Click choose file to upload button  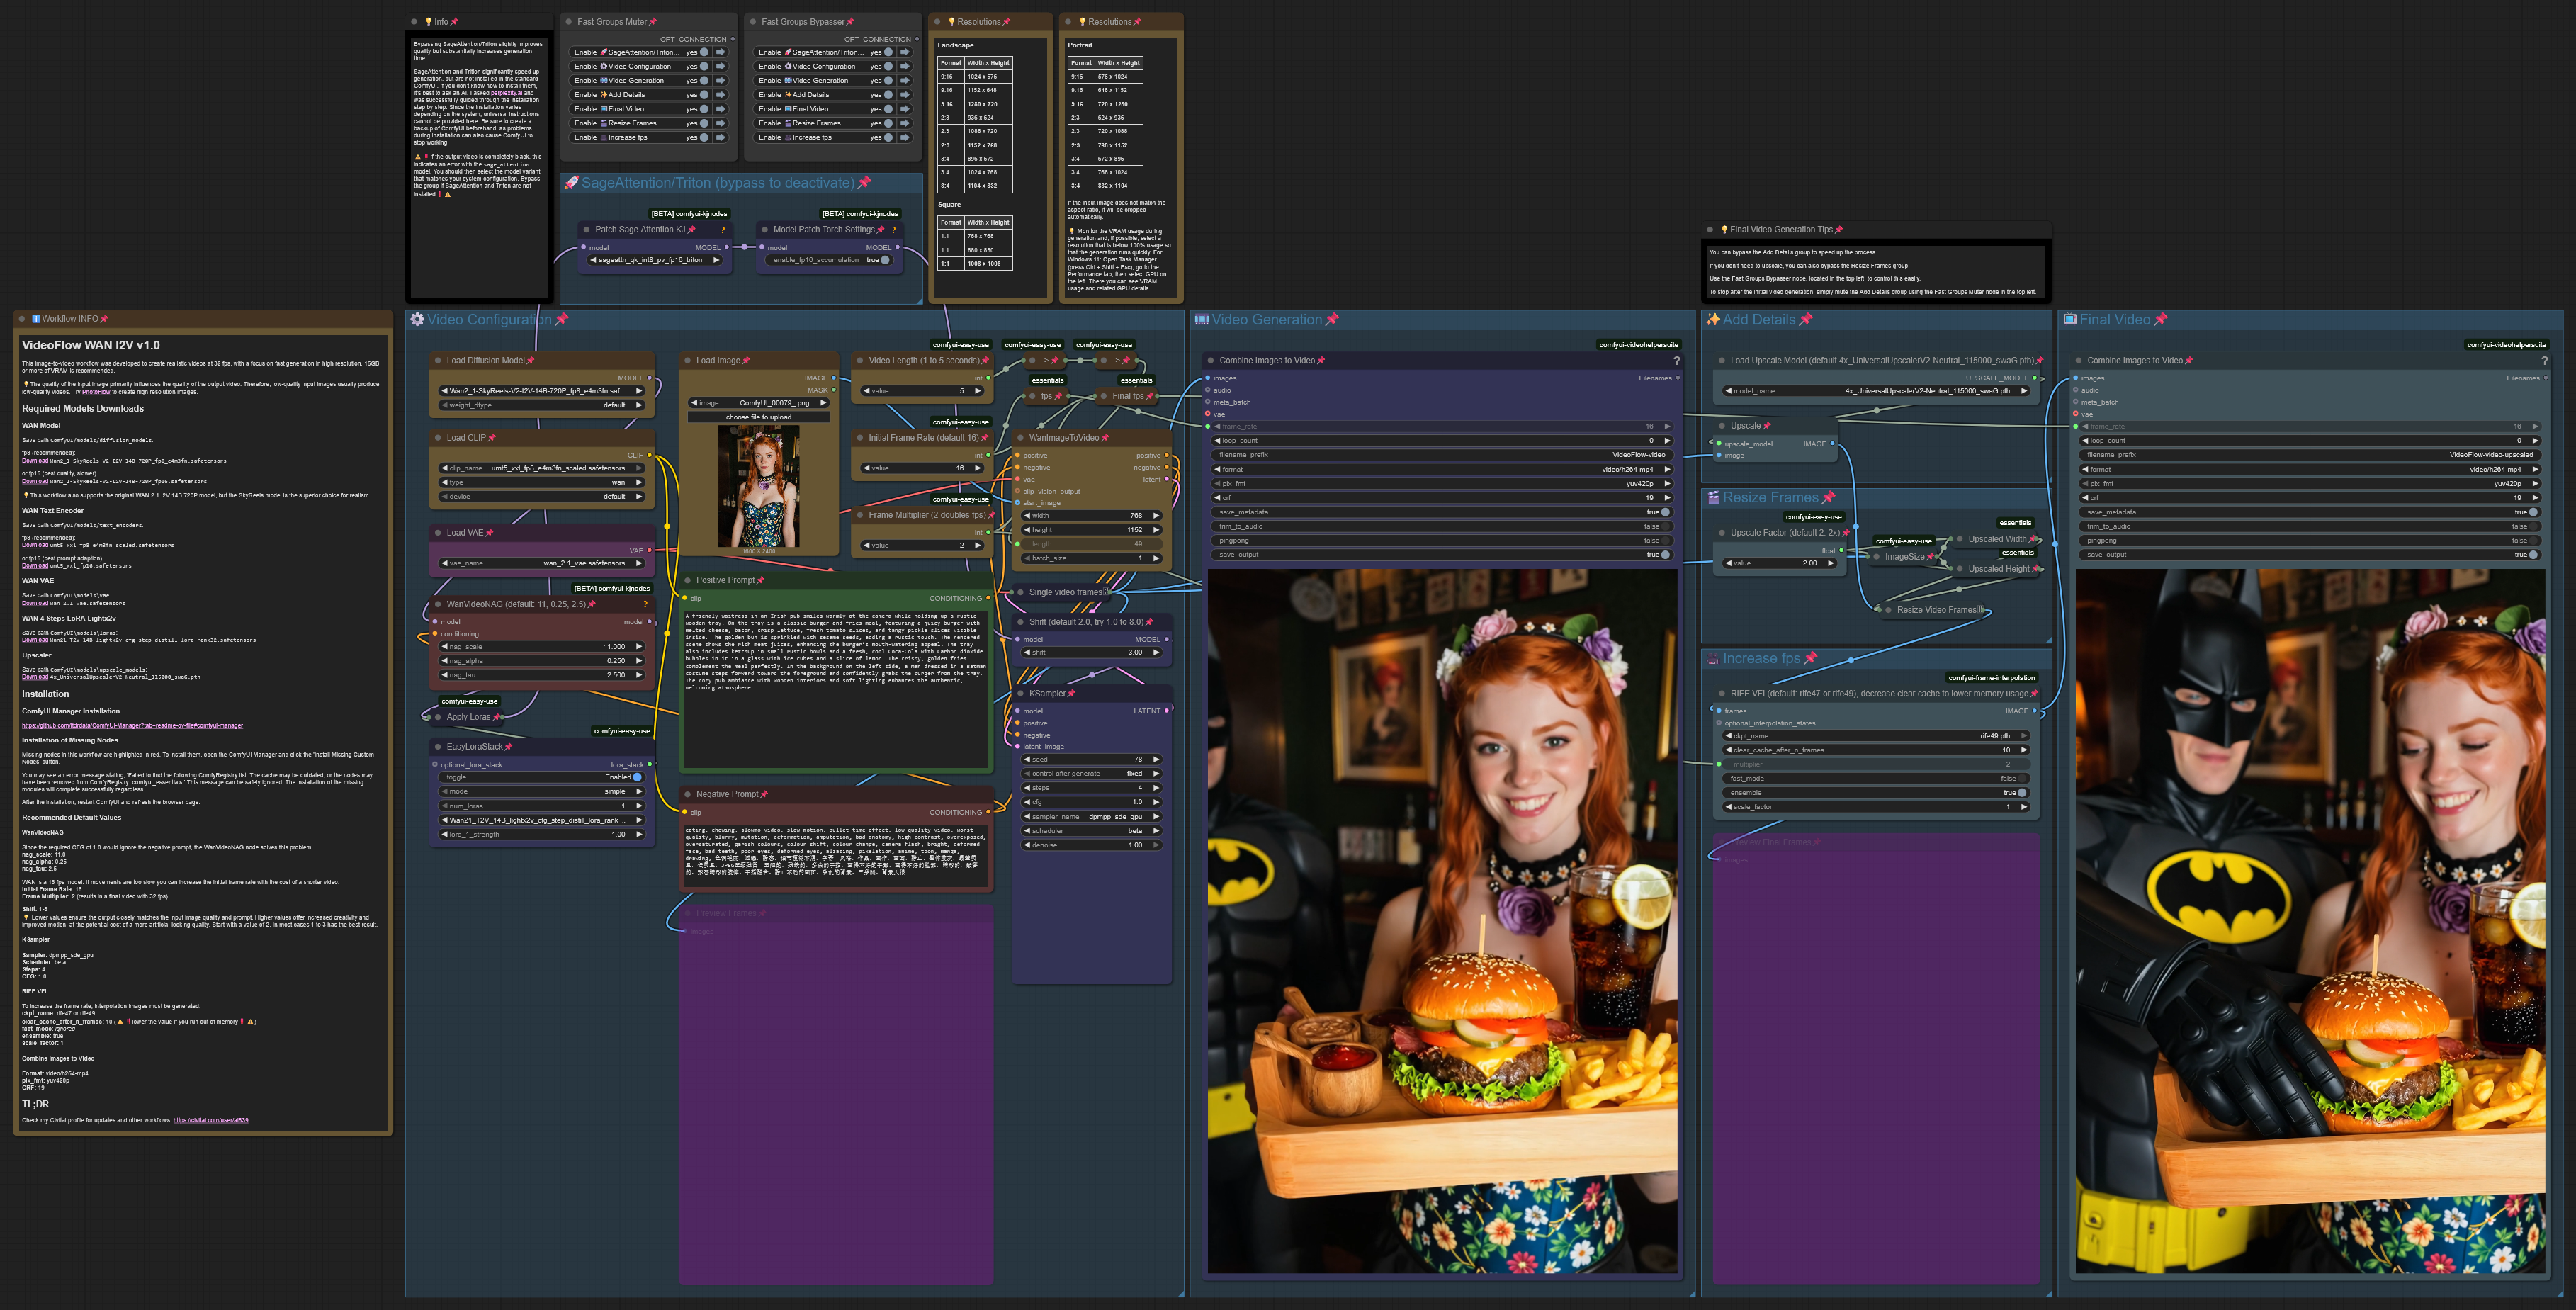tap(758, 417)
